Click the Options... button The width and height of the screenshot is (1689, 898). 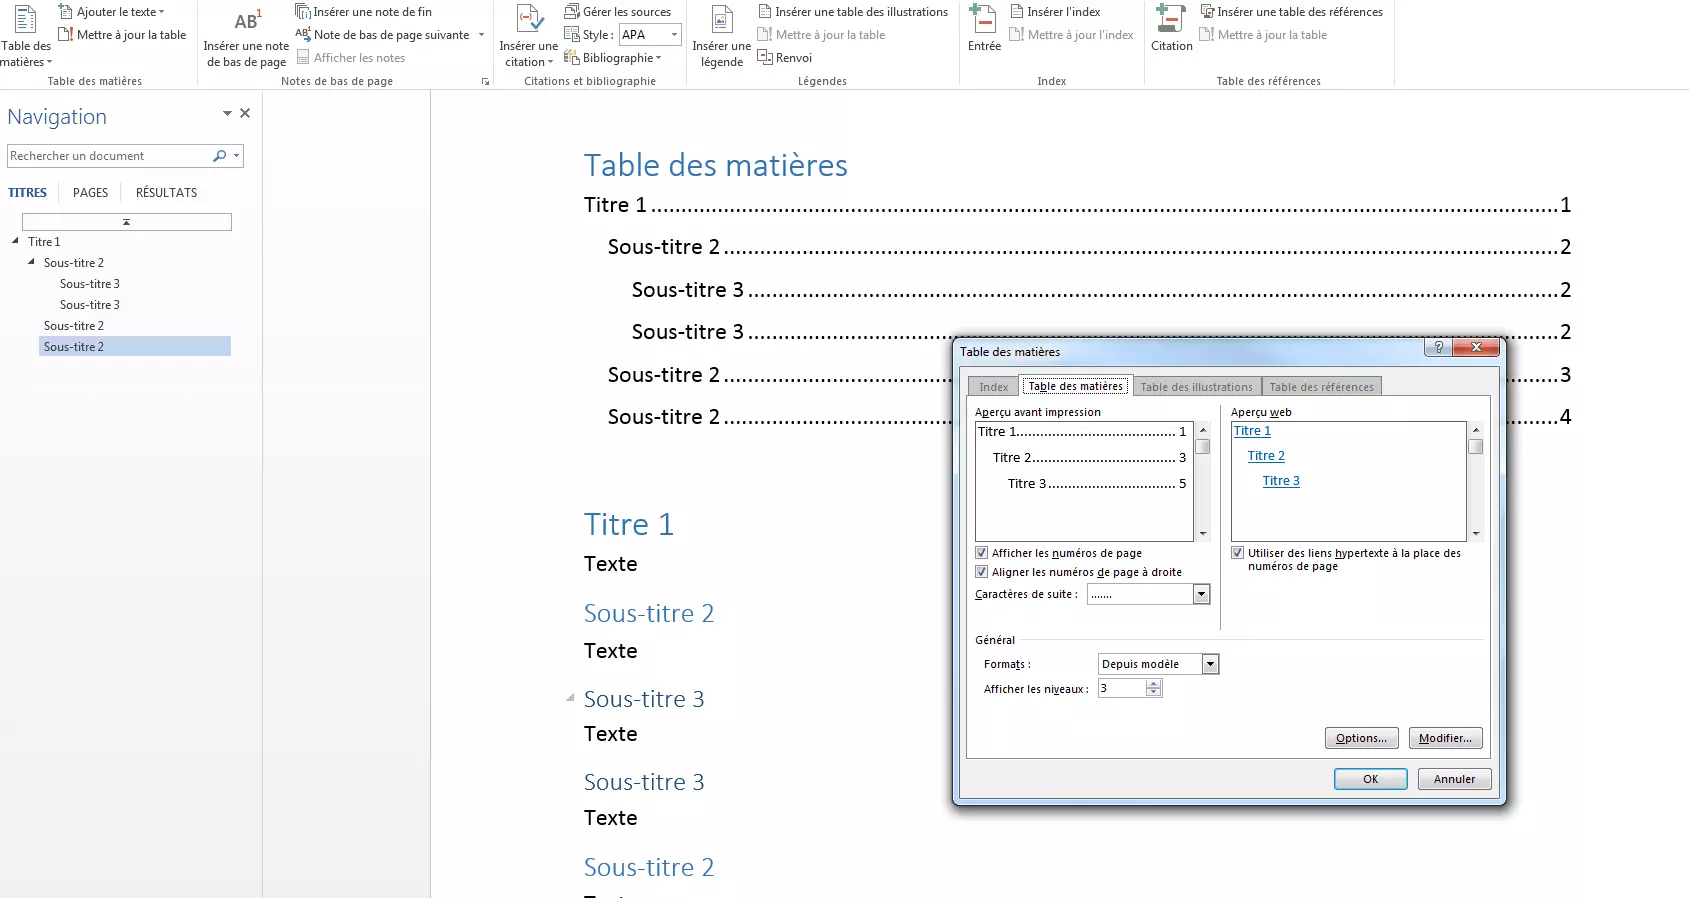tap(1361, 738)
